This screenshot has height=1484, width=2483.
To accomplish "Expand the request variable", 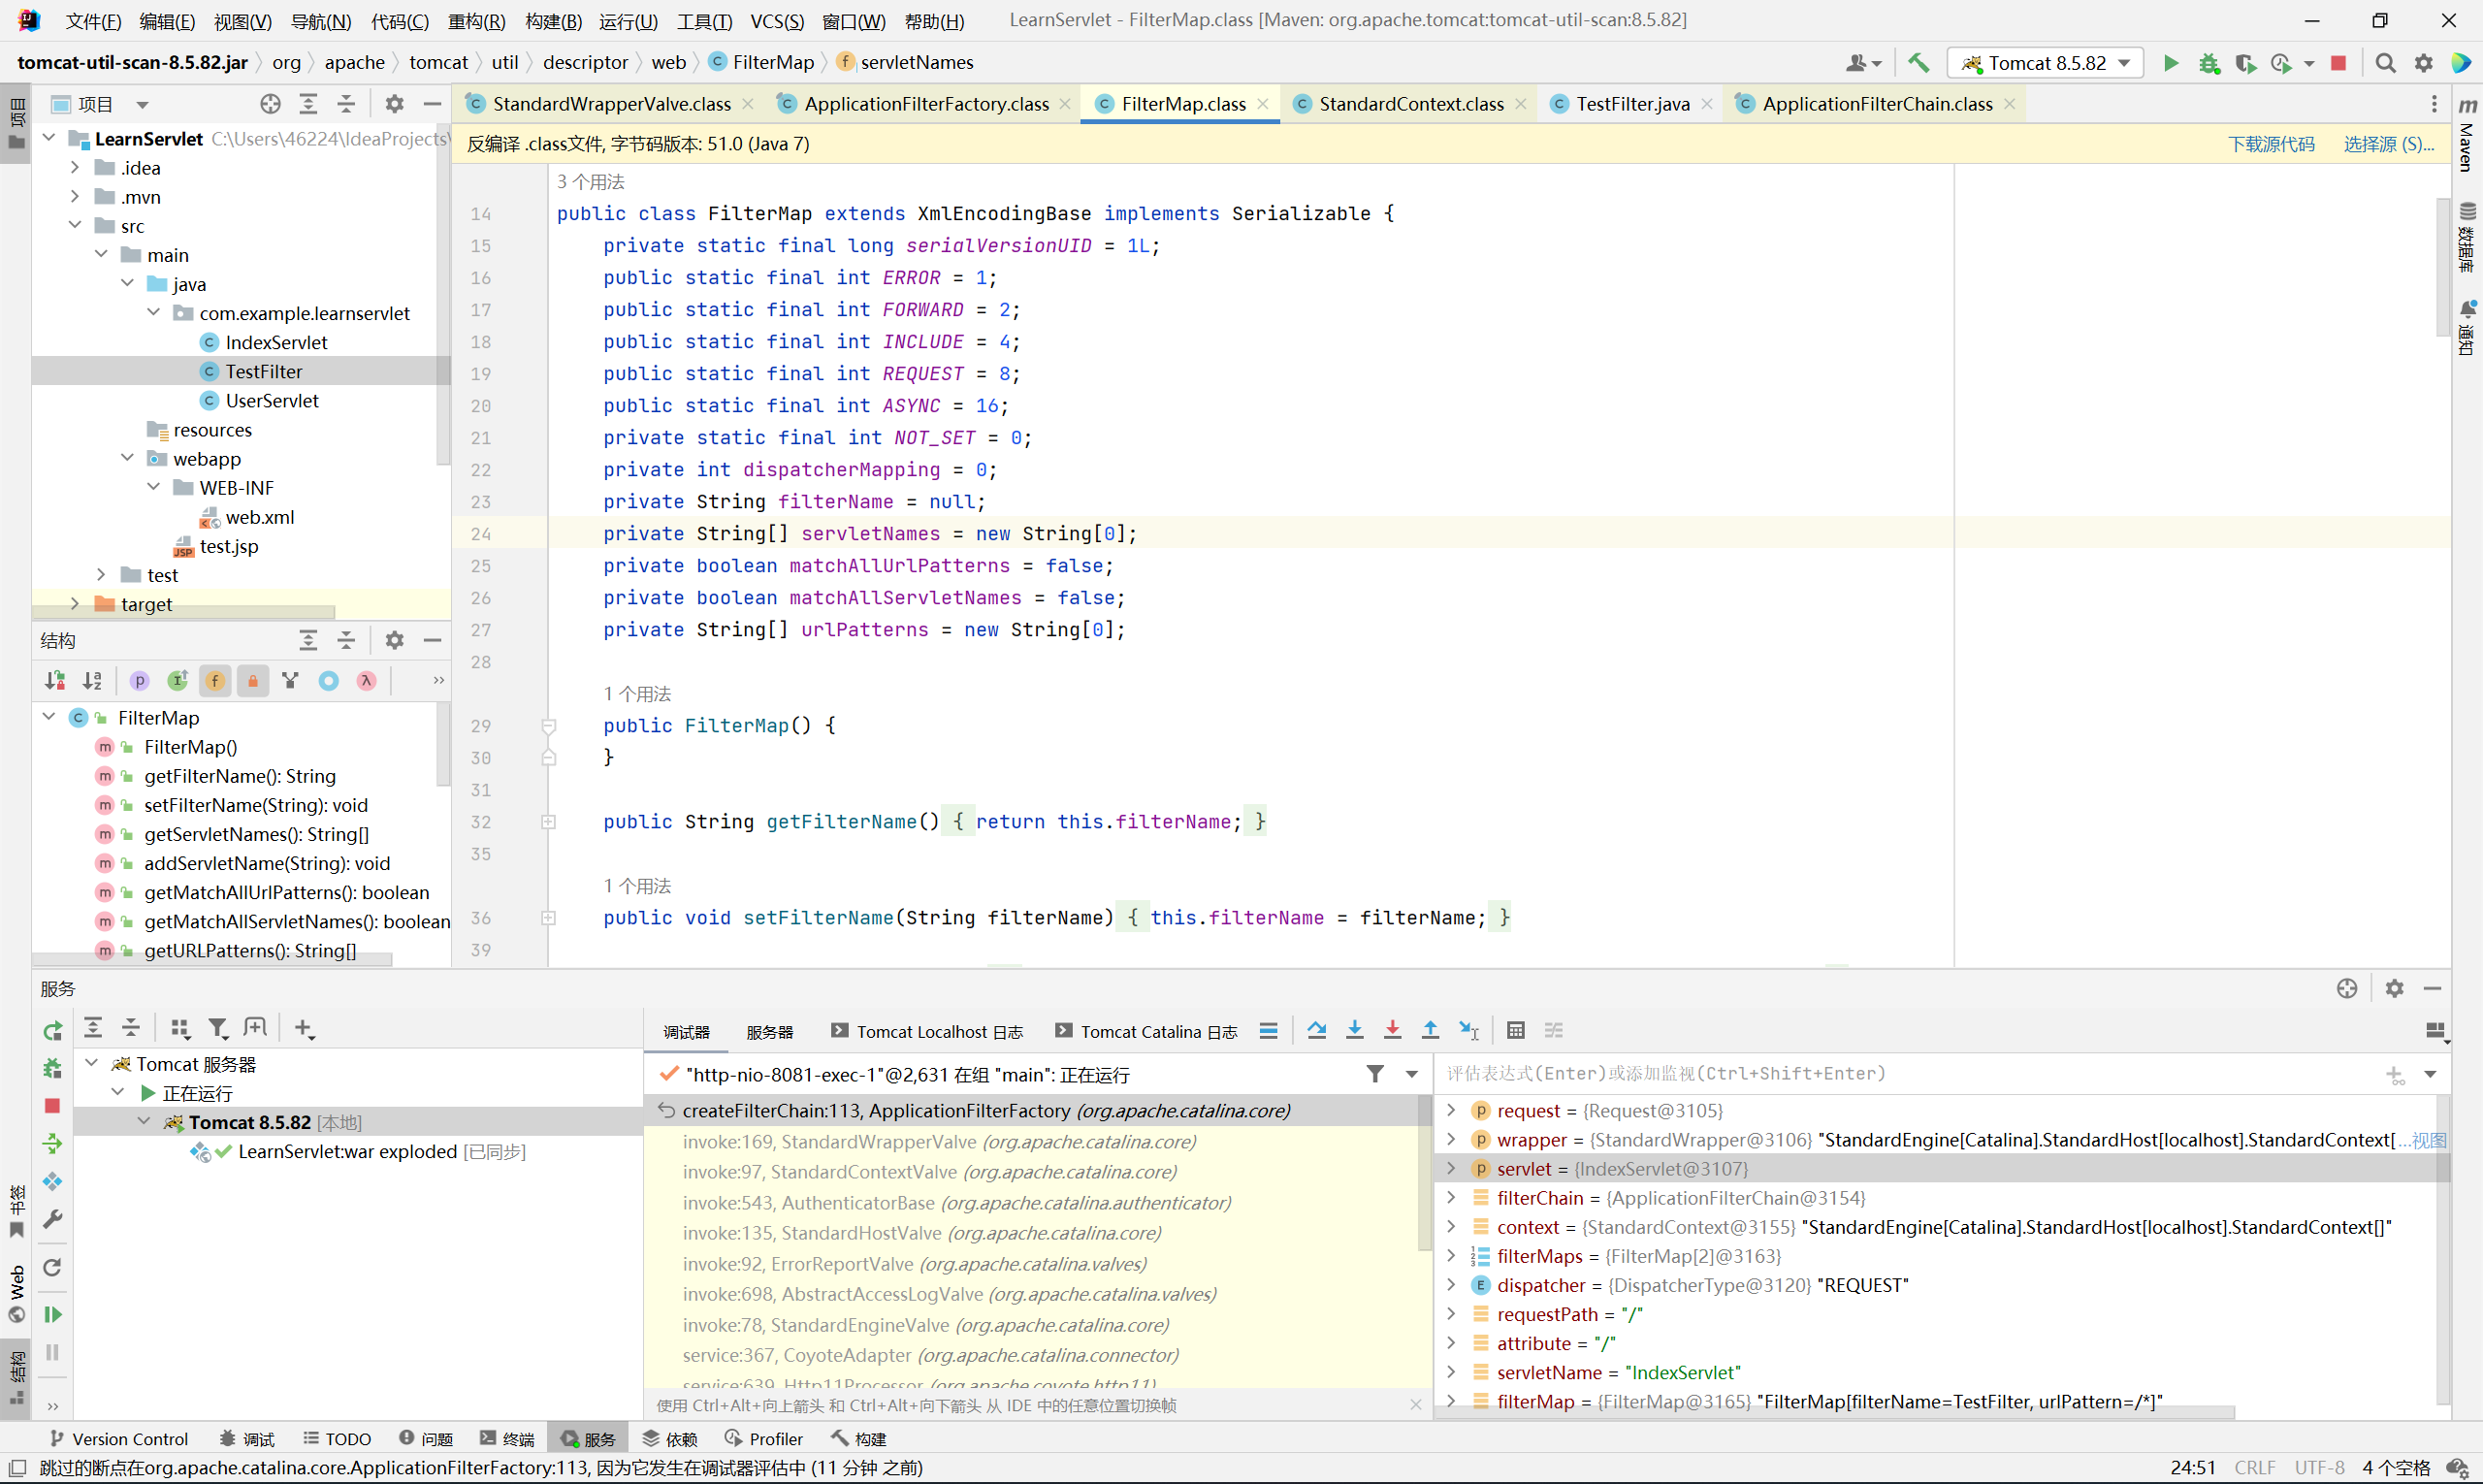I will tap(1451, 1110).
